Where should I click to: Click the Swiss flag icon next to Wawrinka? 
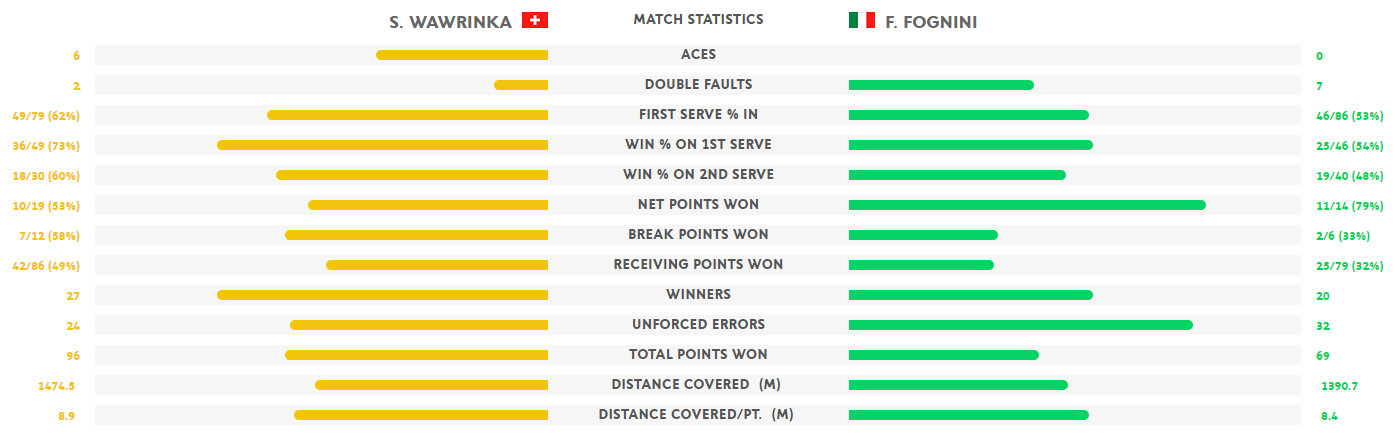click(x=535, y=20)
